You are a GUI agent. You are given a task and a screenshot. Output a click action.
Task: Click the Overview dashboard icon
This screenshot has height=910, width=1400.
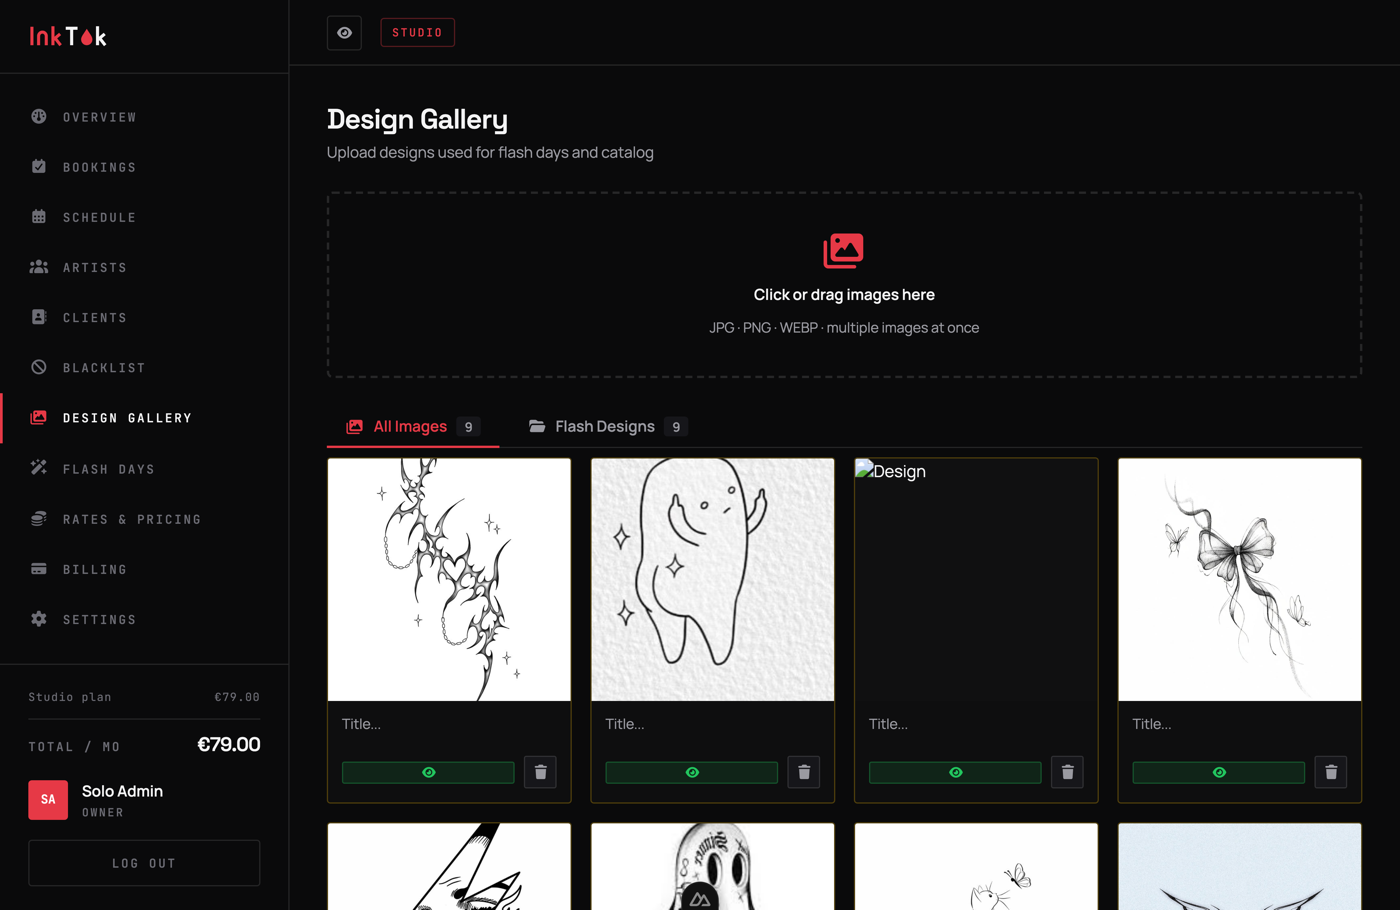pyautogui.click(x=39, y=116)
